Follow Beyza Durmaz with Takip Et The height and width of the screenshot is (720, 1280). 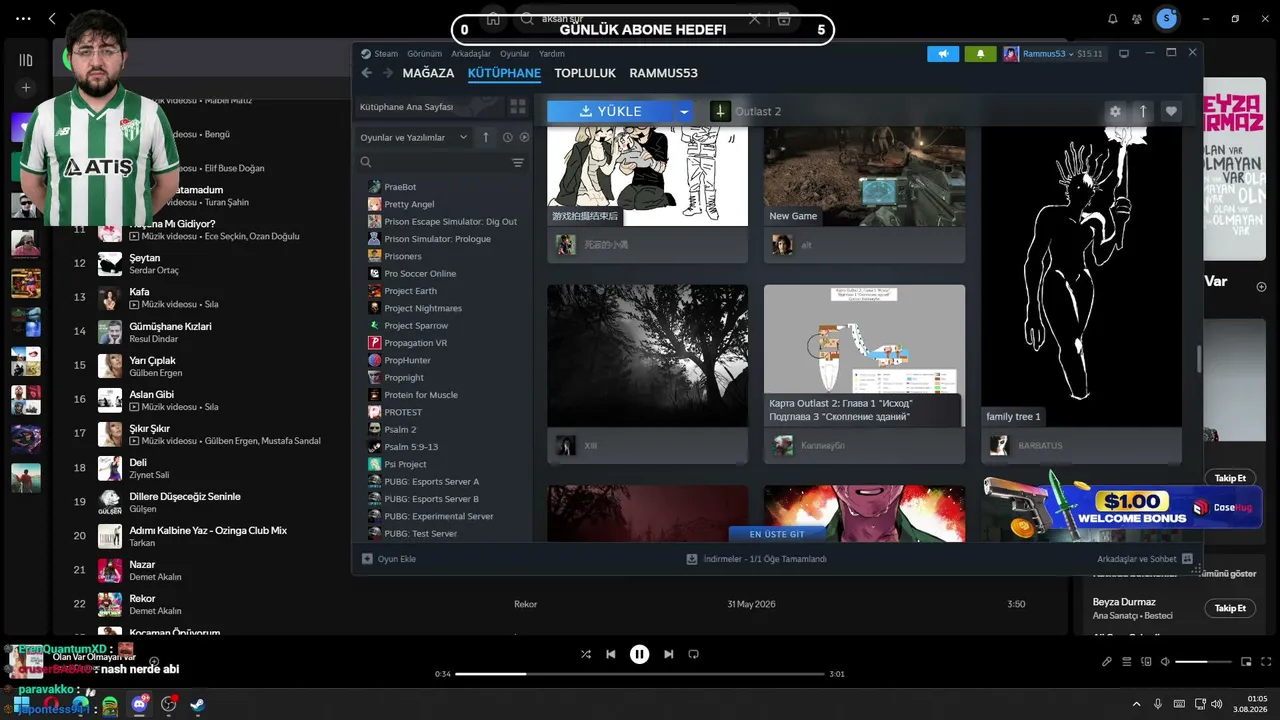tap(1230, 608)
